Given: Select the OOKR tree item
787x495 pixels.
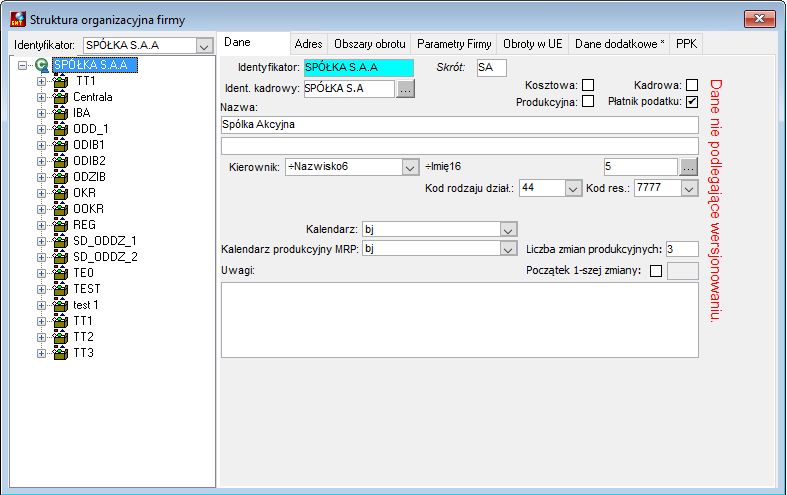Looking at the screenshot, I should click(x=88, y=209).
